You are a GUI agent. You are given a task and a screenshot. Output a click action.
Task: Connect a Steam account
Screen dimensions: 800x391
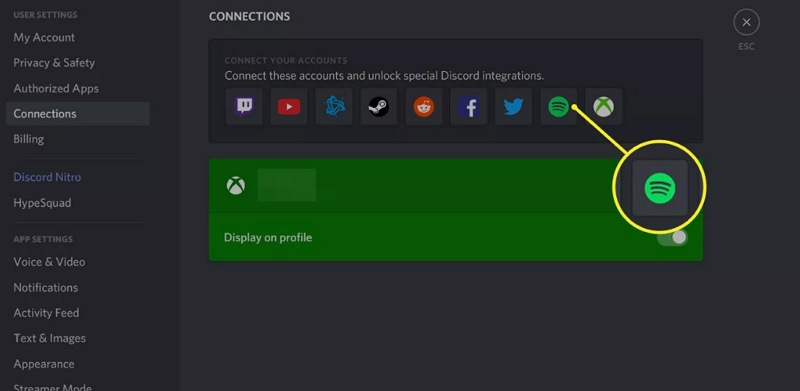[x=379, y=107]
